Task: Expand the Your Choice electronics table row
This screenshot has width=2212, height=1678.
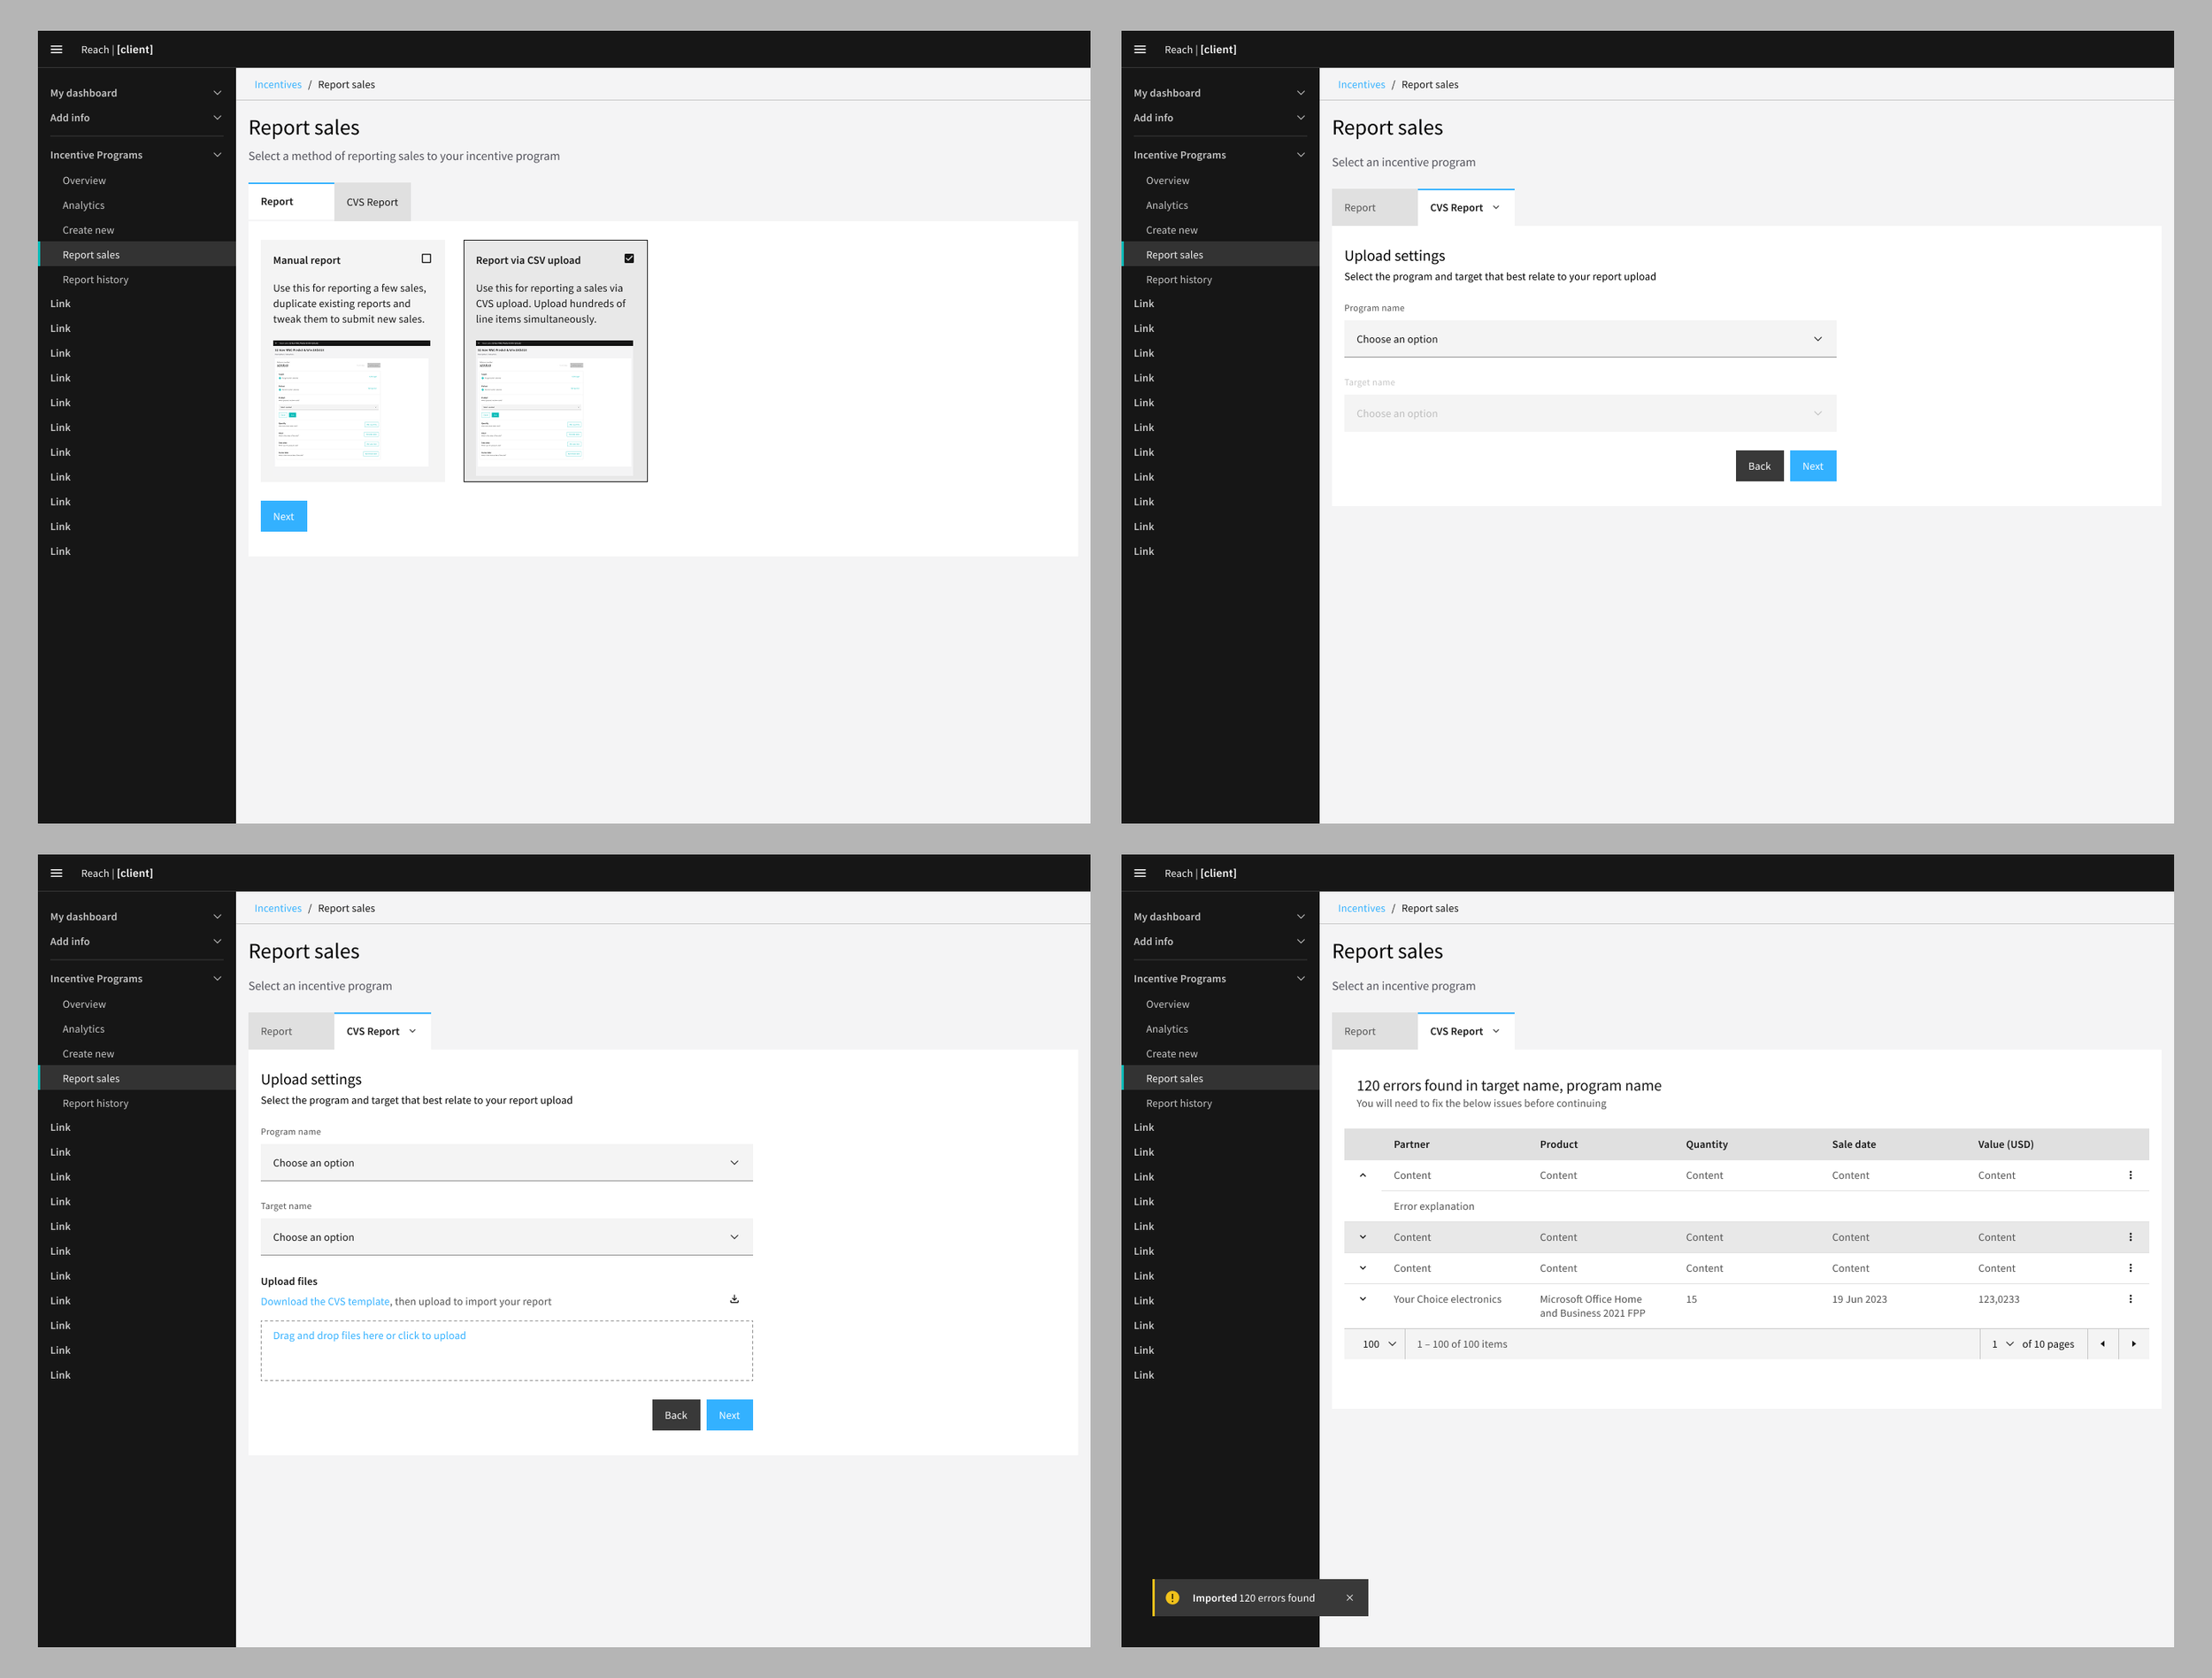Action: (x=1362, y=1299)
